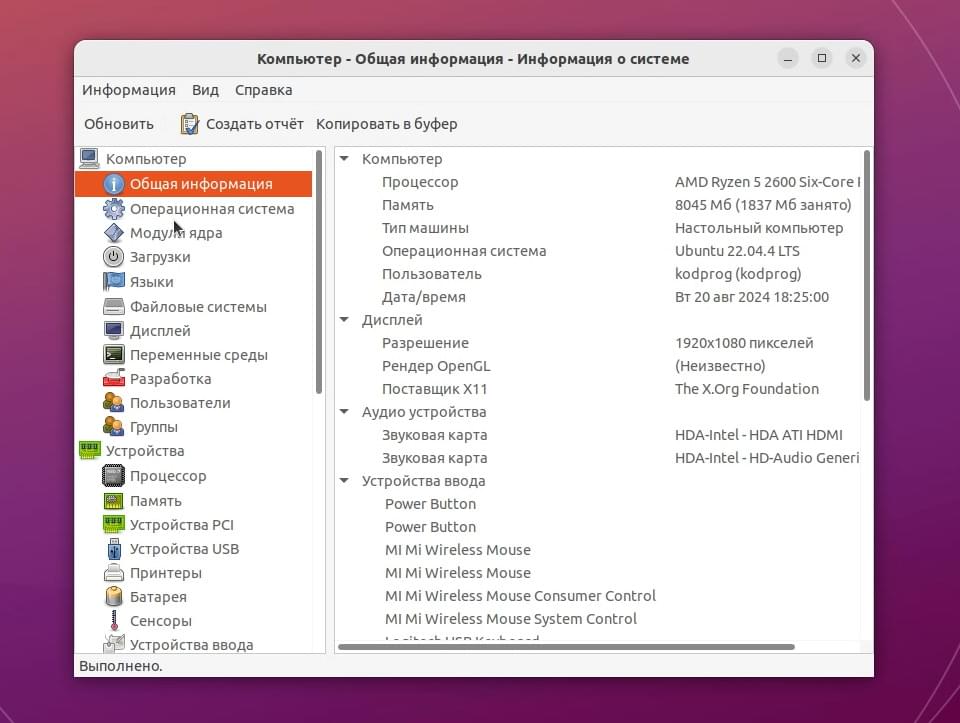Click the Устройства PCI card icon

click(x=113, y=525)
